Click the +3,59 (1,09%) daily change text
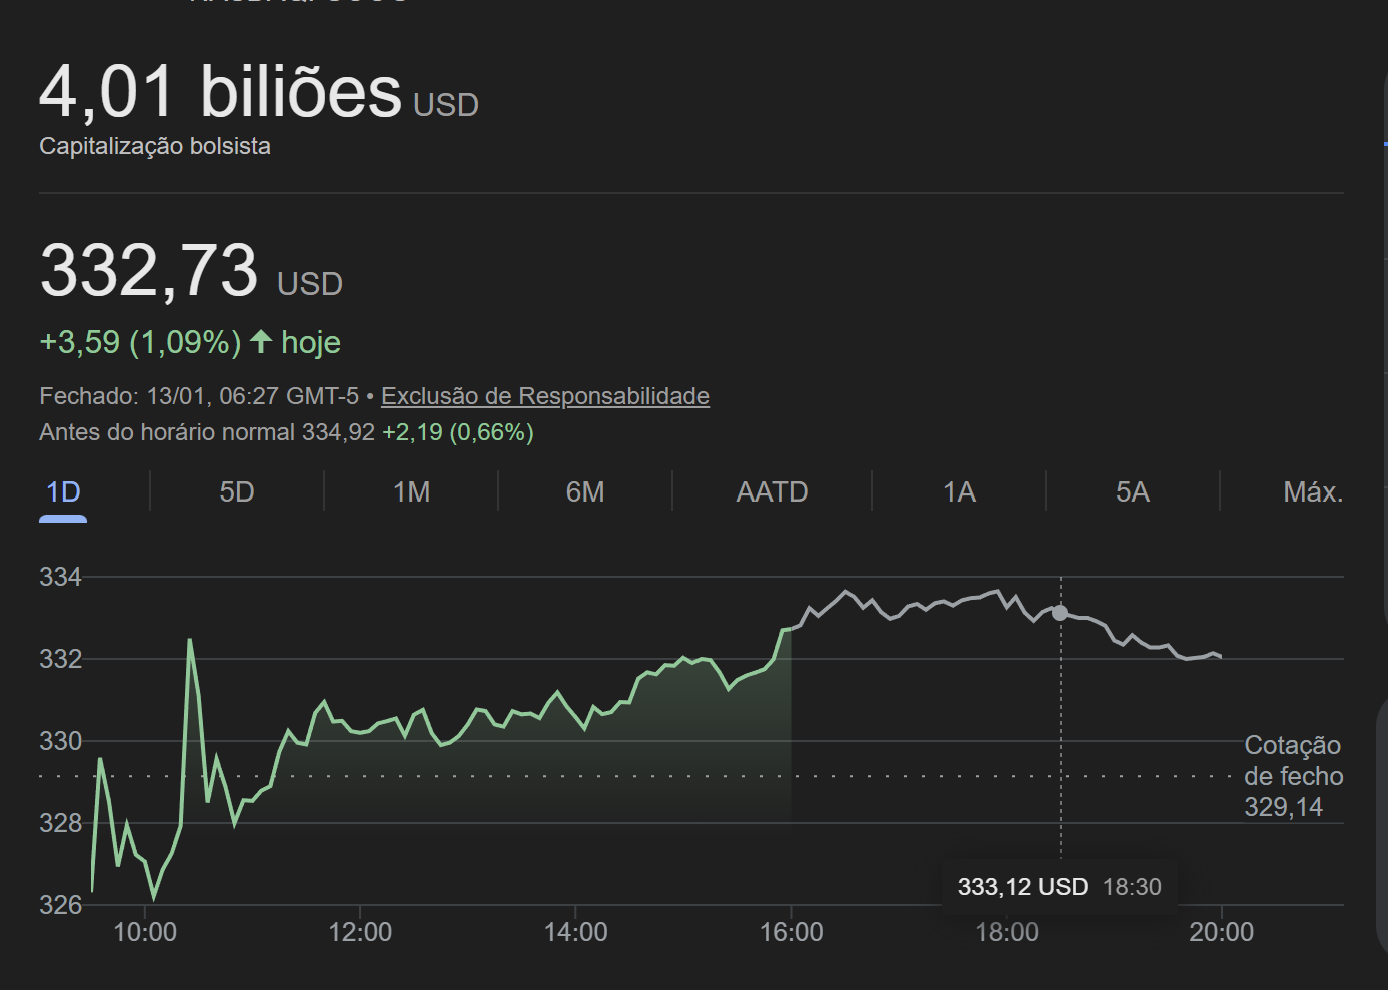 pyautogui.click(x=140, y=342)
